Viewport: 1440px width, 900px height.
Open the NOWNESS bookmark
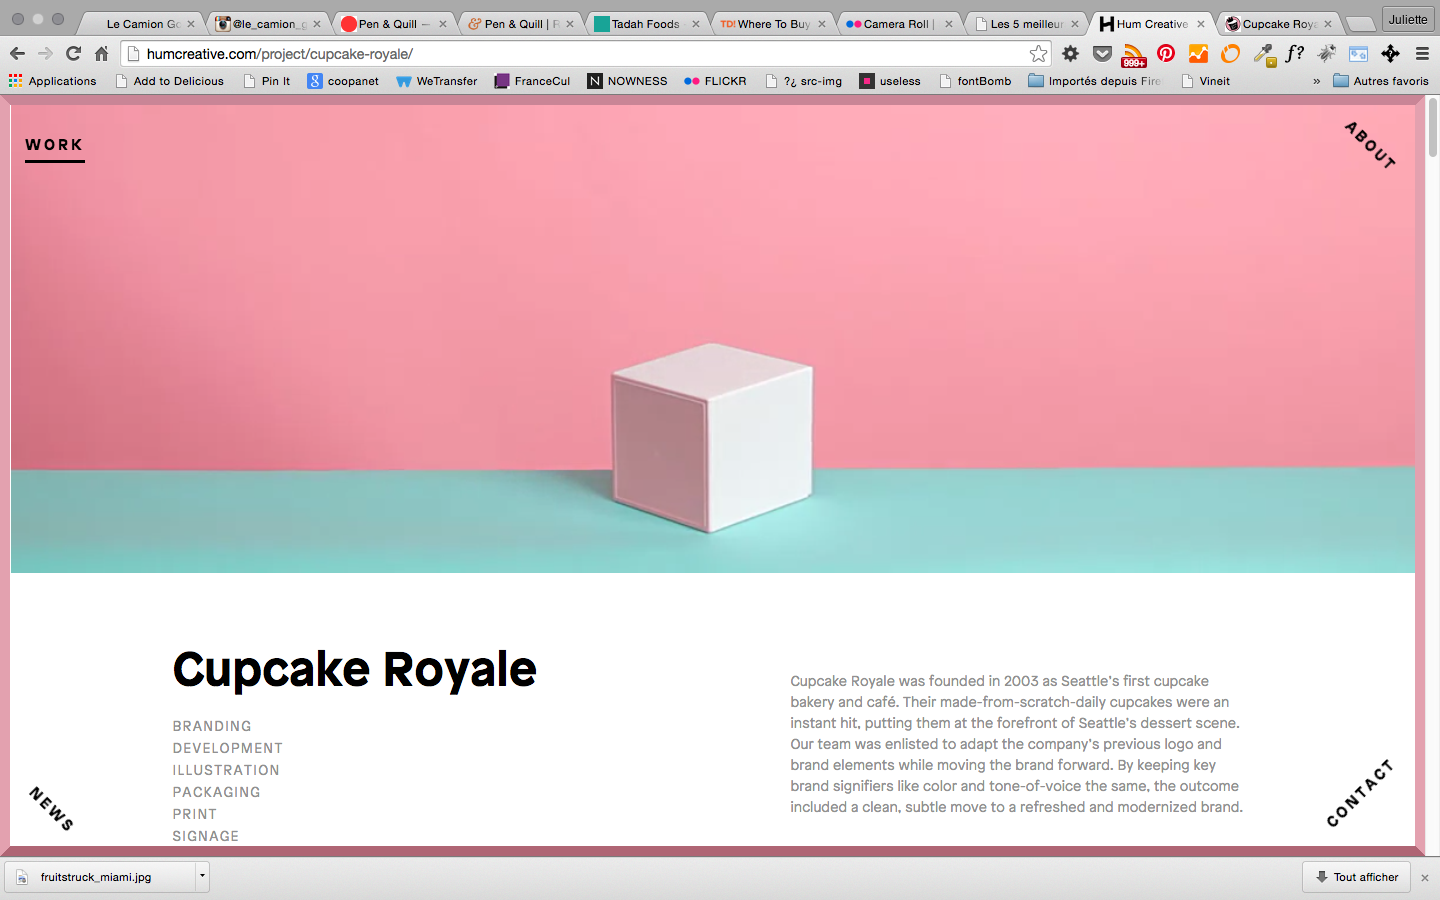627,81
